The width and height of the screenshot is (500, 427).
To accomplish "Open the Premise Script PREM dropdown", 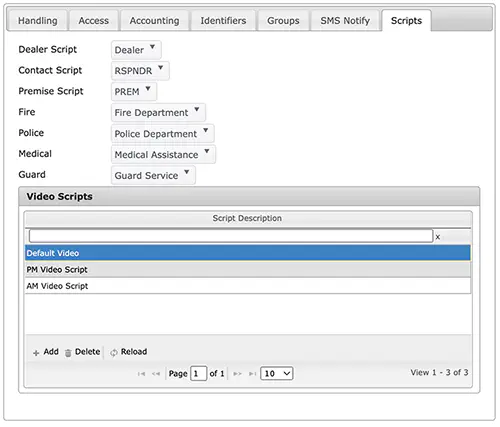I will coord(134,92).
